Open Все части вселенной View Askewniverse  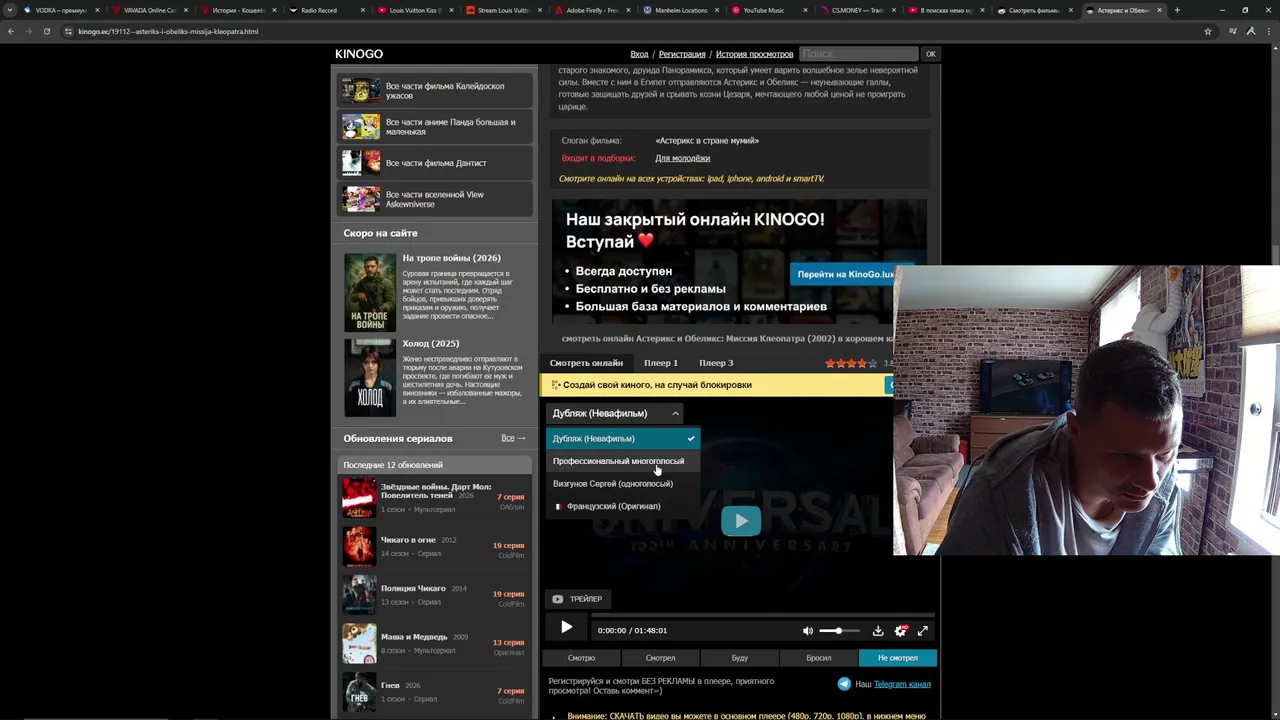(435, 199)
